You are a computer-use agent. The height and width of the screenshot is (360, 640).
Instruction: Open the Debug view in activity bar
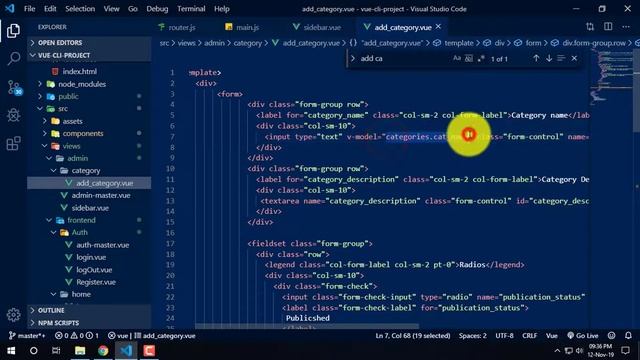[x=13, y=116]
